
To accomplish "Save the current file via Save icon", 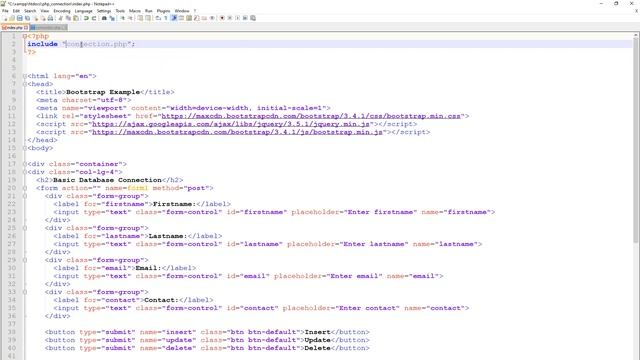I will tap(20, 18).
